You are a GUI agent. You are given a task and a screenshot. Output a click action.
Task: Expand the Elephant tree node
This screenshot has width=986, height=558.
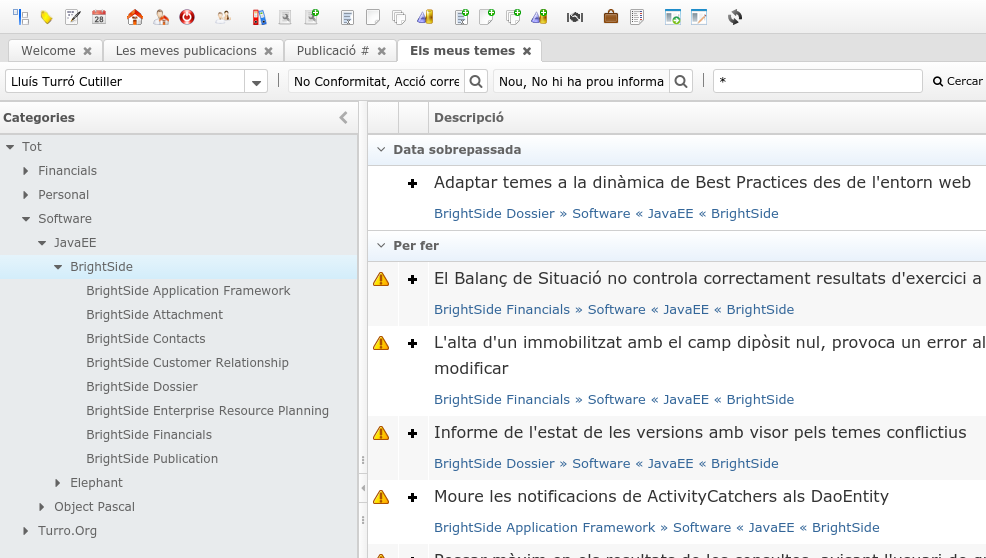(59, 483)
